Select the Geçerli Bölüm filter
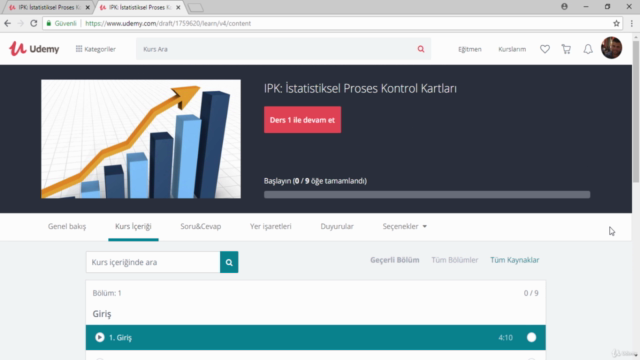 click(x=394, y=260)
